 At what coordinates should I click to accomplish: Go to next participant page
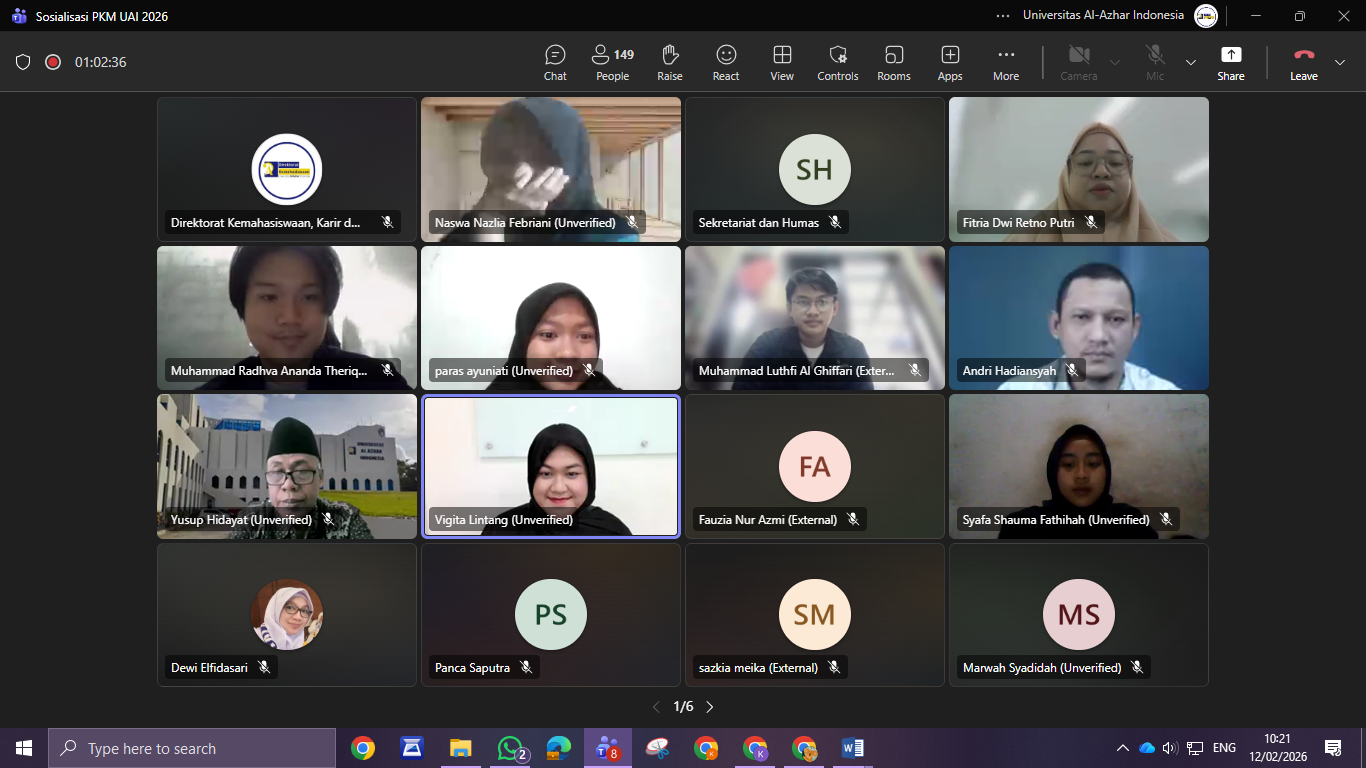[710, 707]
